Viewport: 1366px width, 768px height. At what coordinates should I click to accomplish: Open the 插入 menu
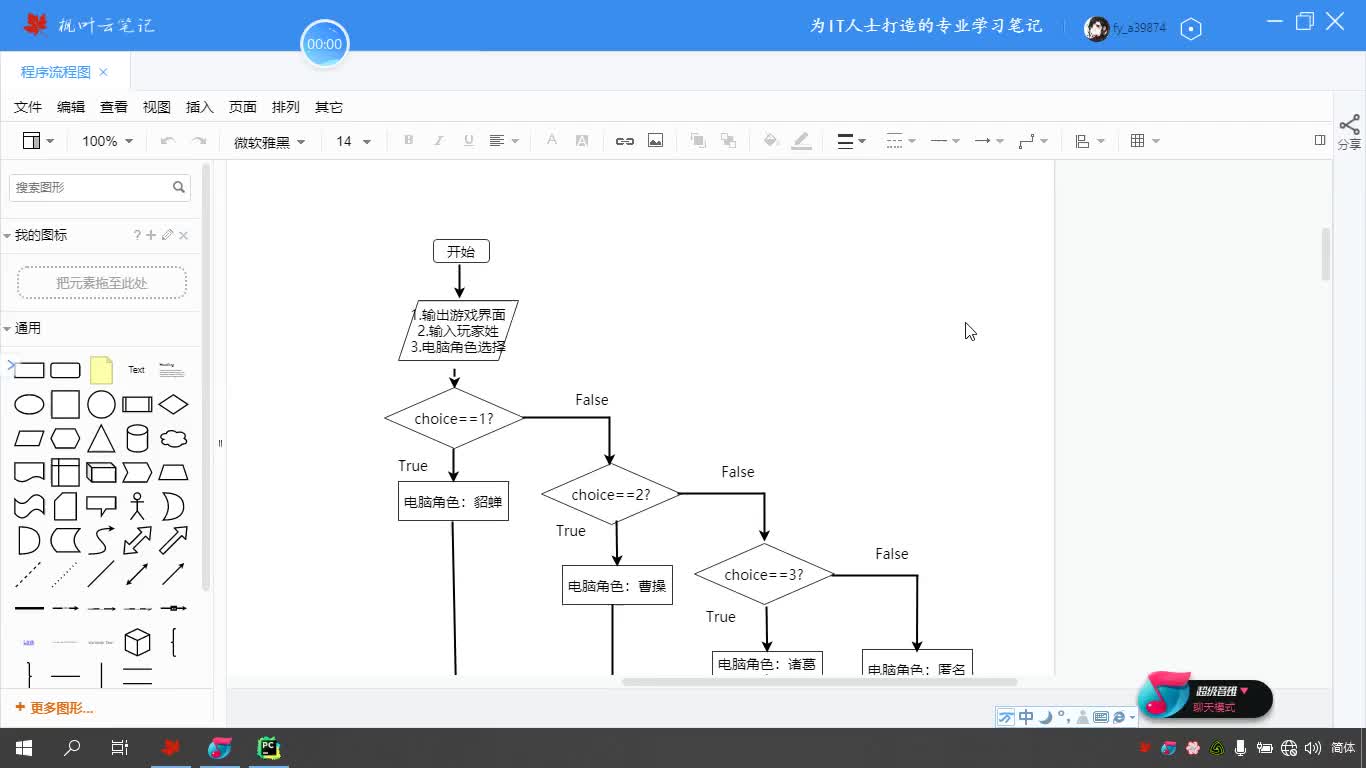(x=200, y=107)
